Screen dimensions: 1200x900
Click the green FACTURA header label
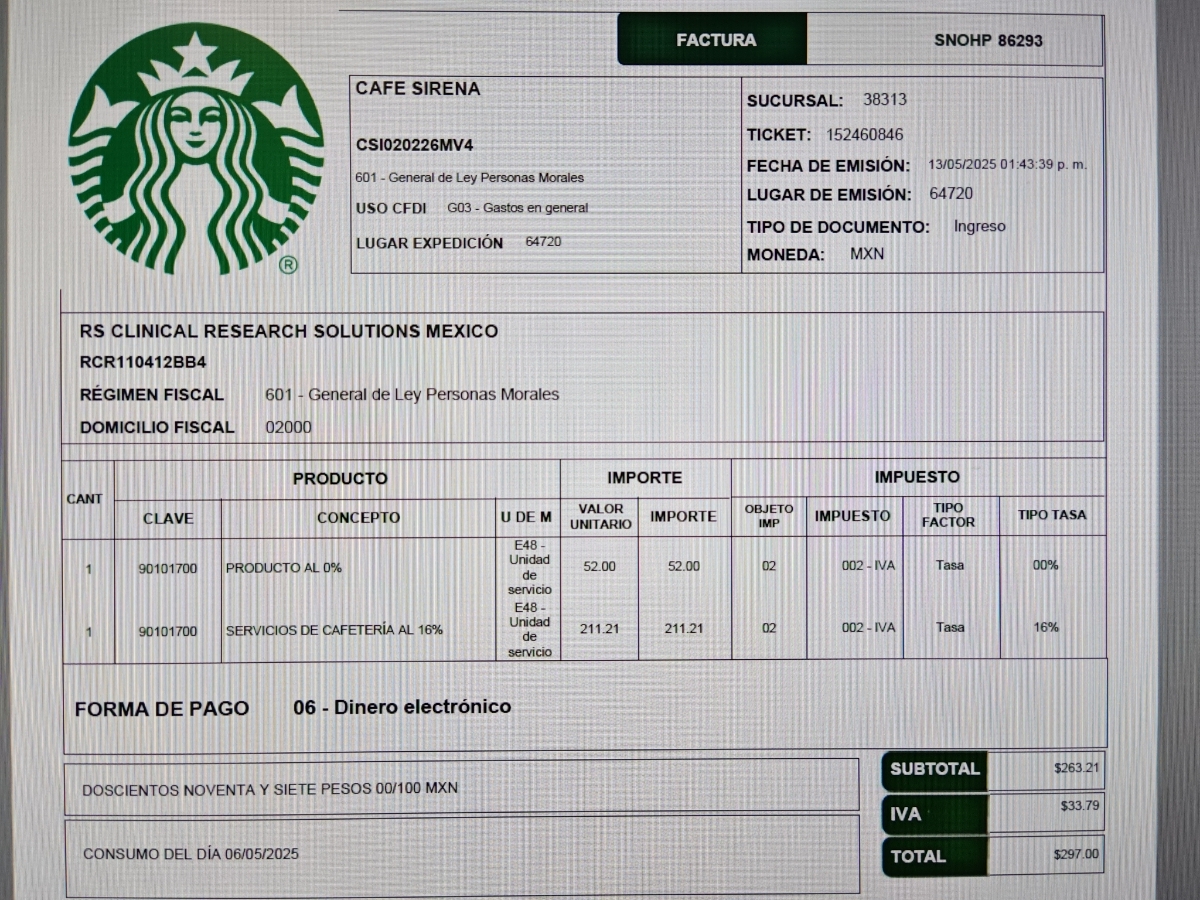(716, 41)
